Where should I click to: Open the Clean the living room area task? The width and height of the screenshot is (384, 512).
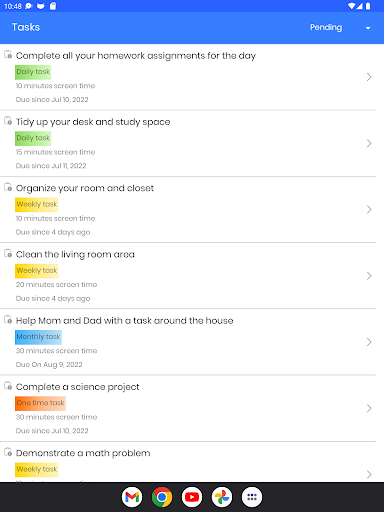point(188,276)
